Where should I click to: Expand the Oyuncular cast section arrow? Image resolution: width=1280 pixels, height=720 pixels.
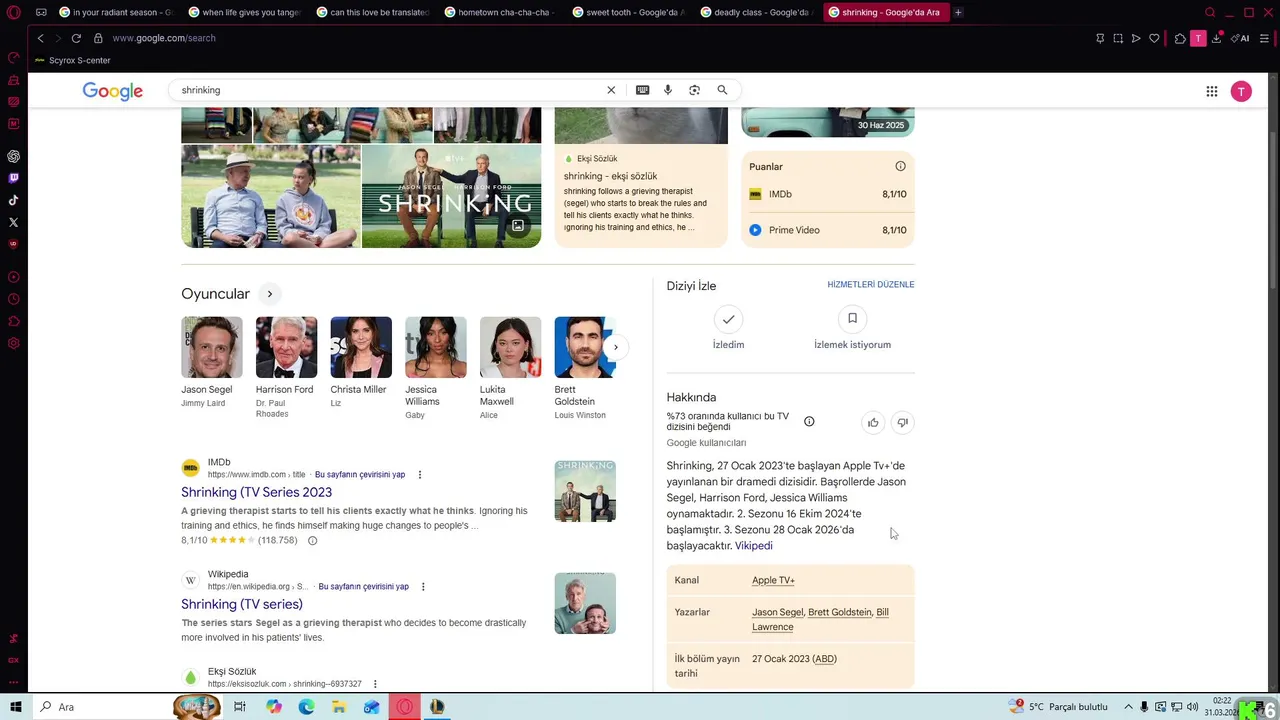(269, 294)
